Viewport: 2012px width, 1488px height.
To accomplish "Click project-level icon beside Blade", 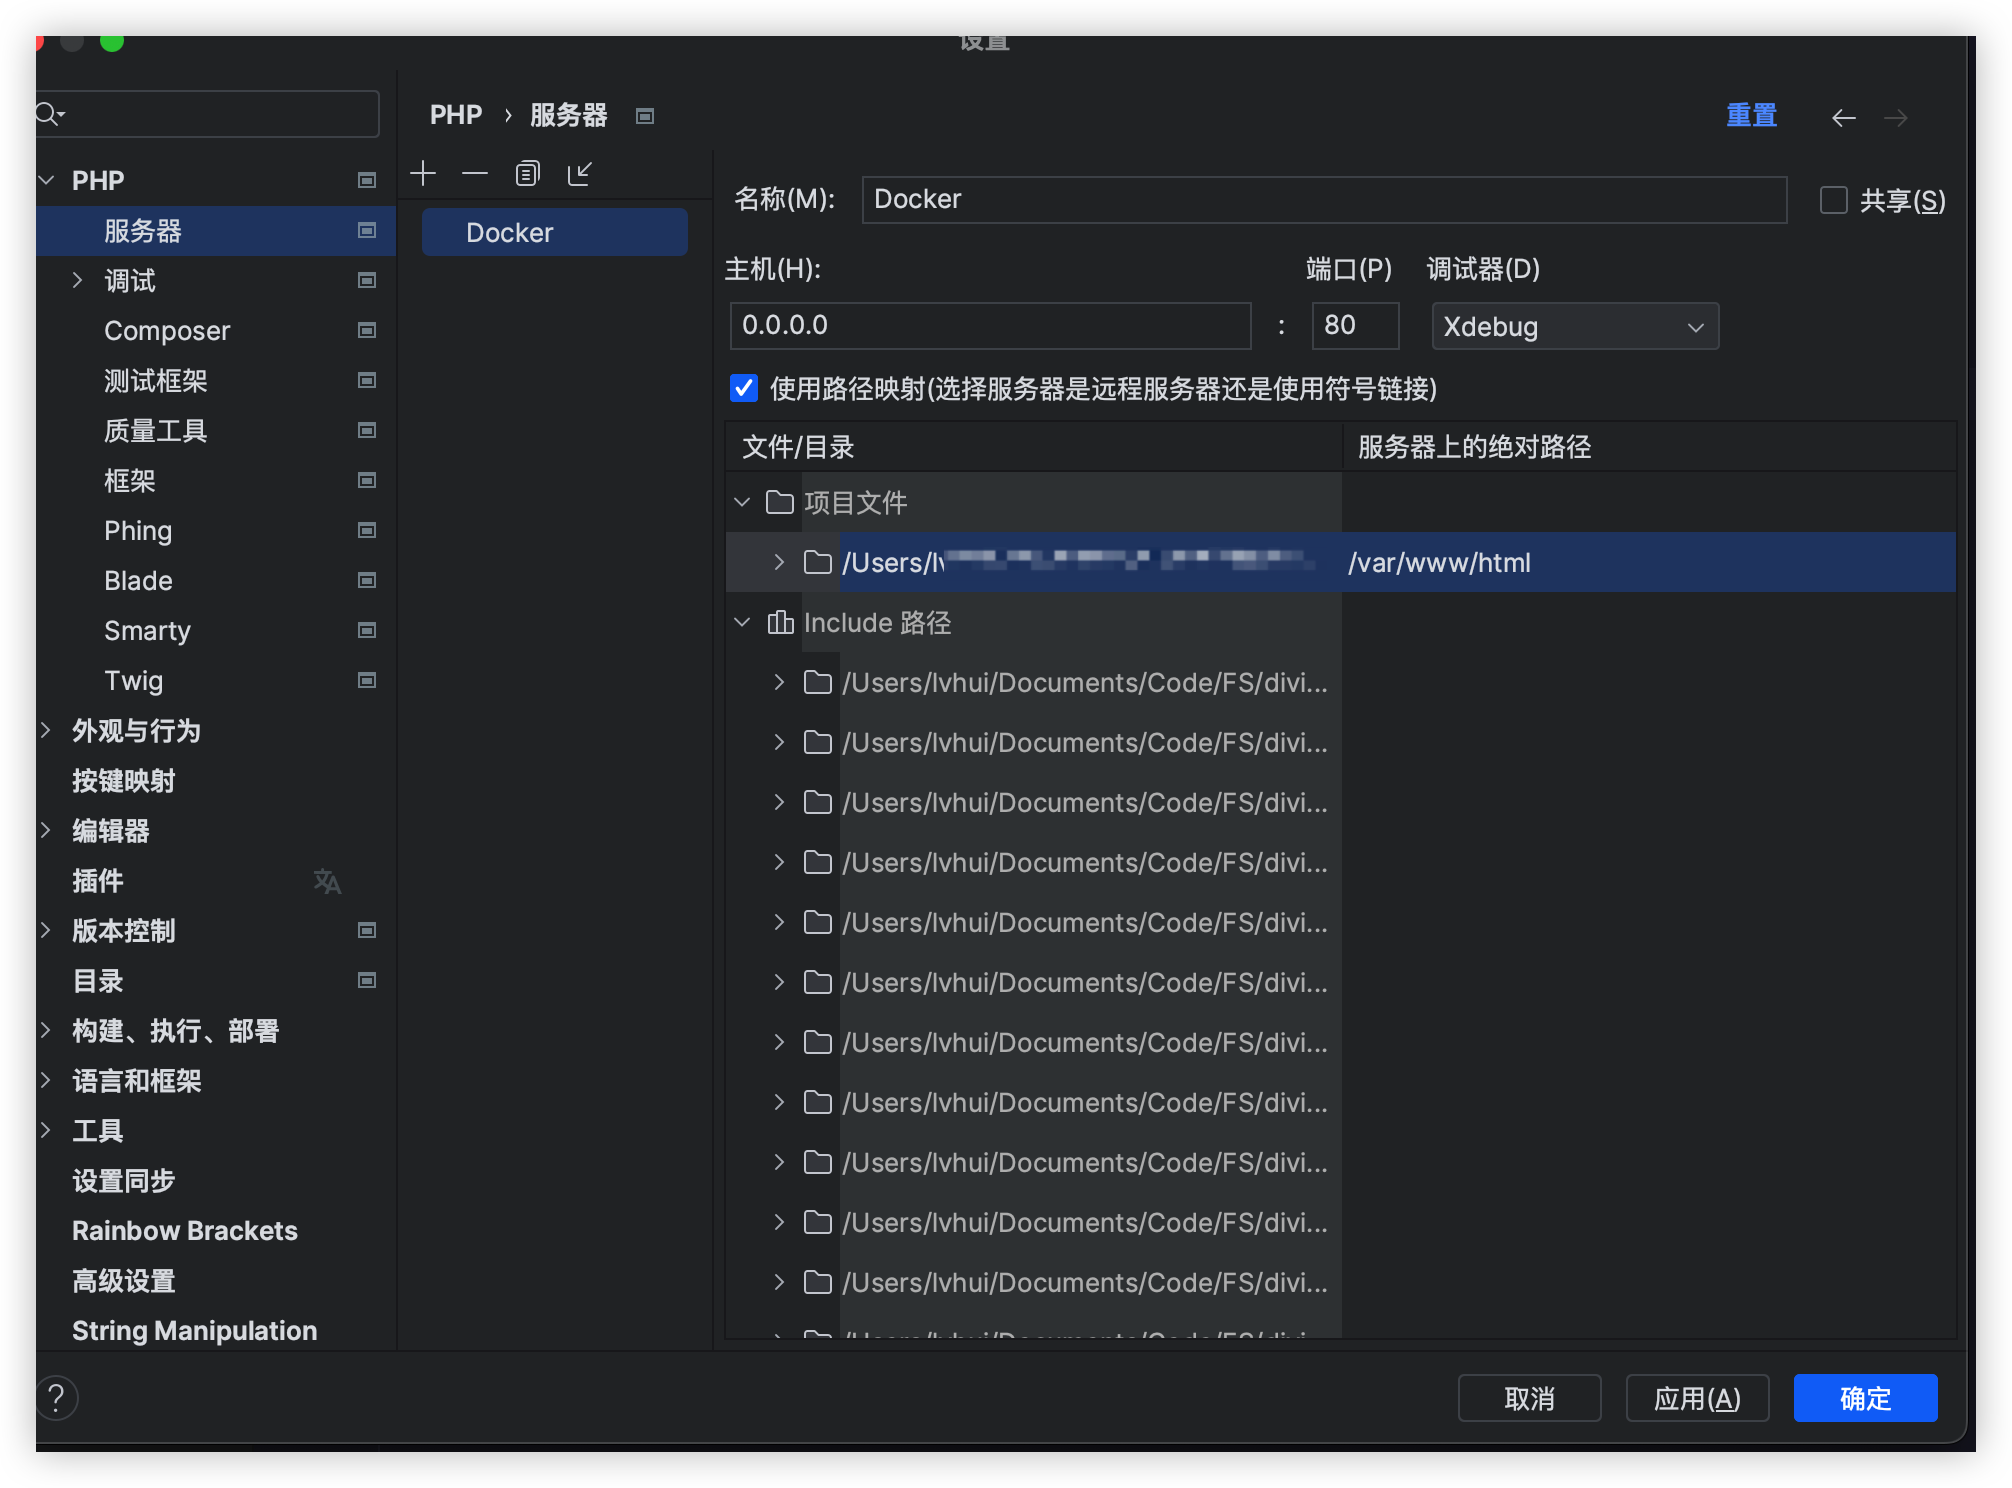I will [x=367, y=580].
